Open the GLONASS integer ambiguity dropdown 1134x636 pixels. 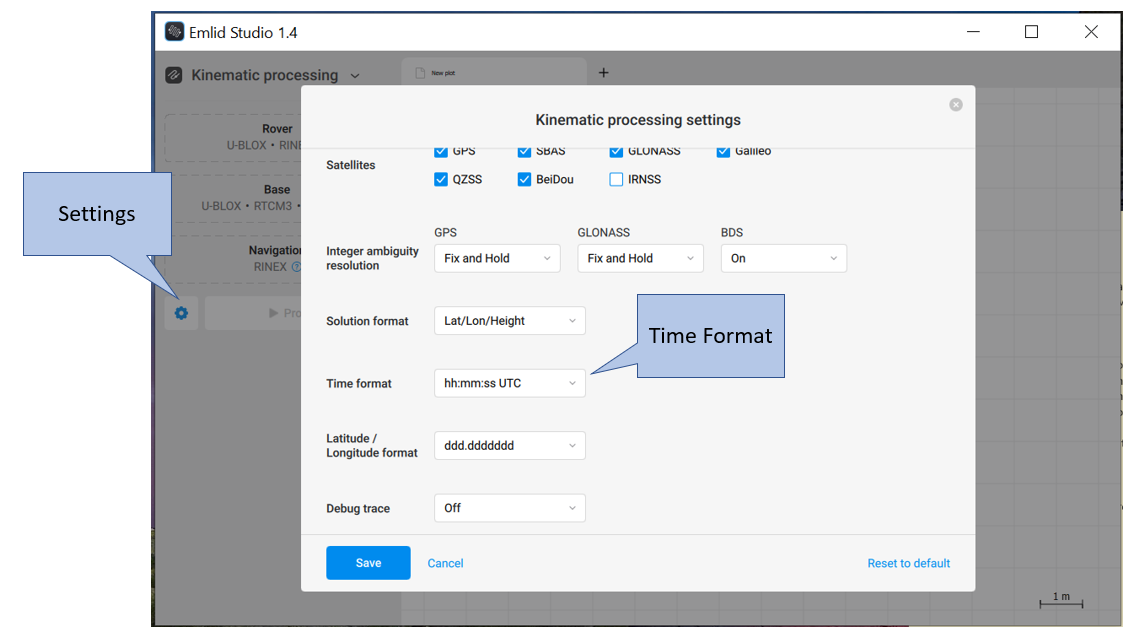click(x=640, y=258)
